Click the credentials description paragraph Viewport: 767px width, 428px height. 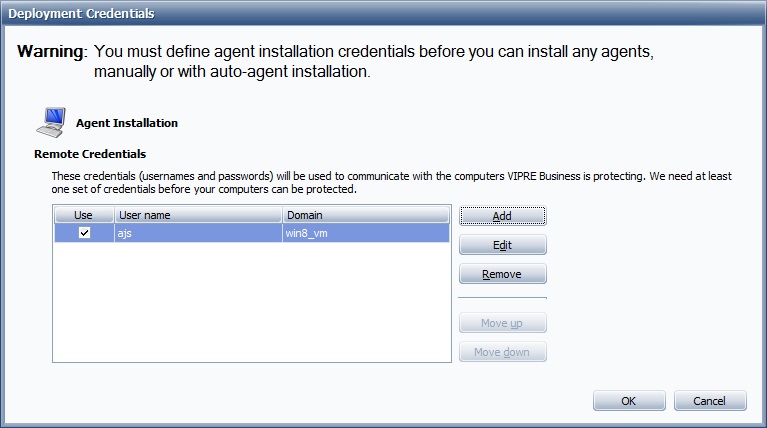390,182
